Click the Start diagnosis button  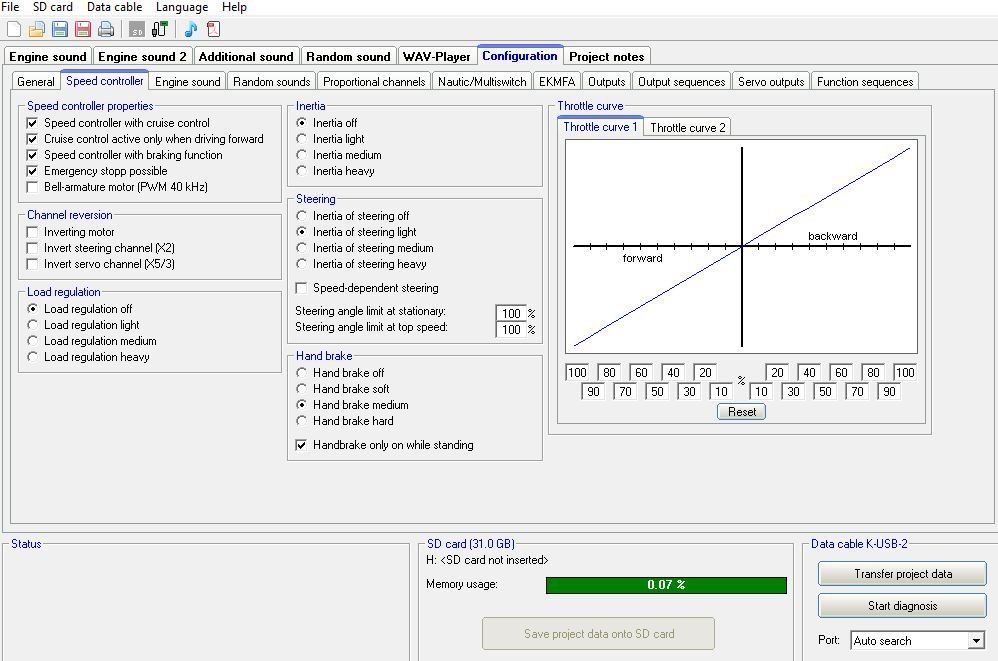coord(902,606)
